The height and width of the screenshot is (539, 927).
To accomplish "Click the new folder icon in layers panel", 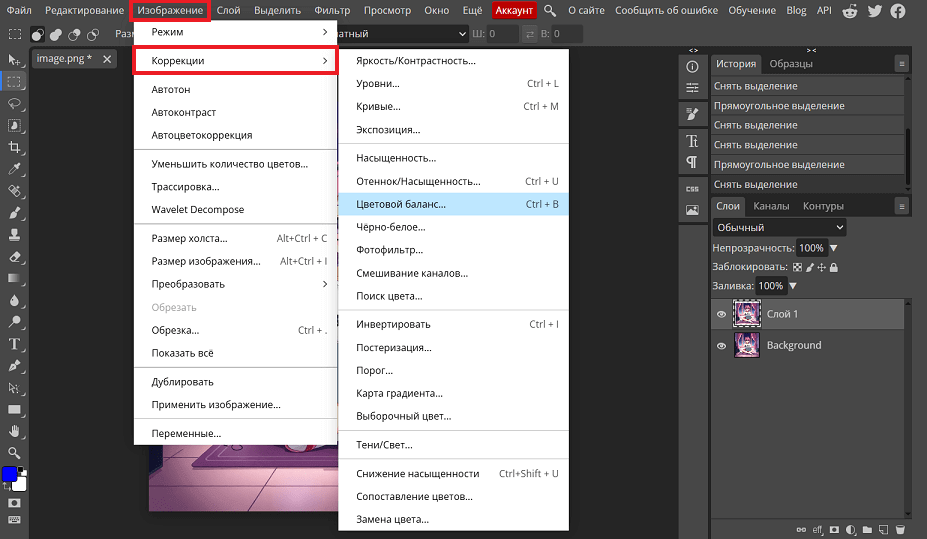I will coord(867,529).
